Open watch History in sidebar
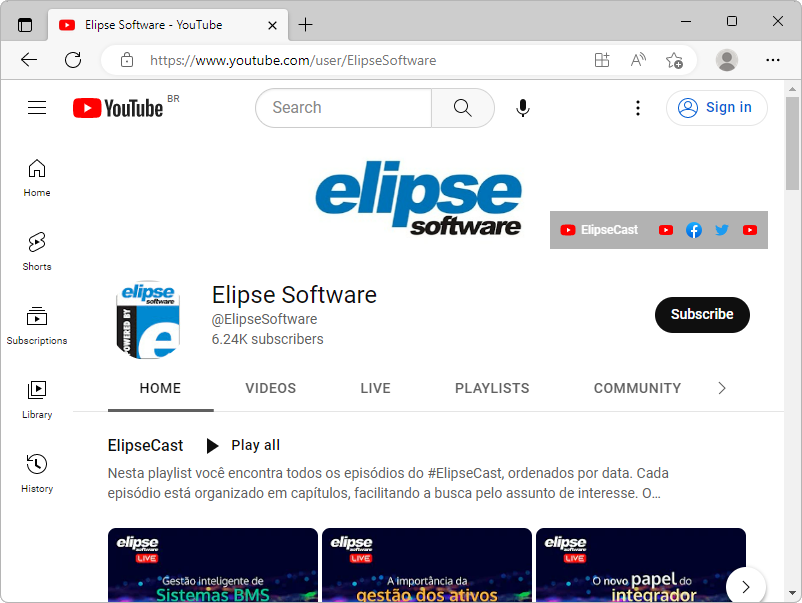The height and width of the screenshot is (603, 802). click(x=37, y=473)
